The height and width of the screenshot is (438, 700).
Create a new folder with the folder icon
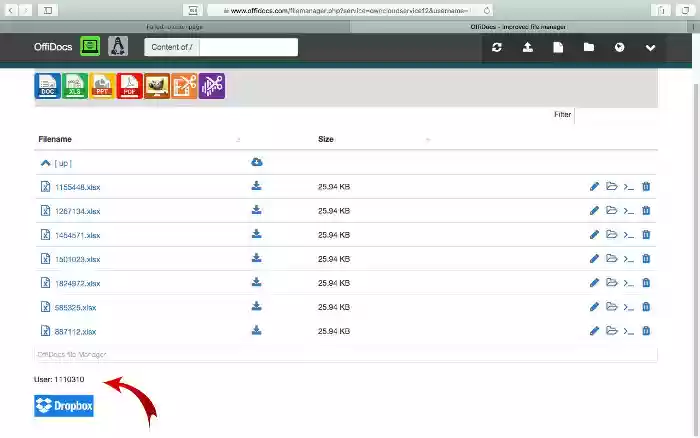pos(589,47)
